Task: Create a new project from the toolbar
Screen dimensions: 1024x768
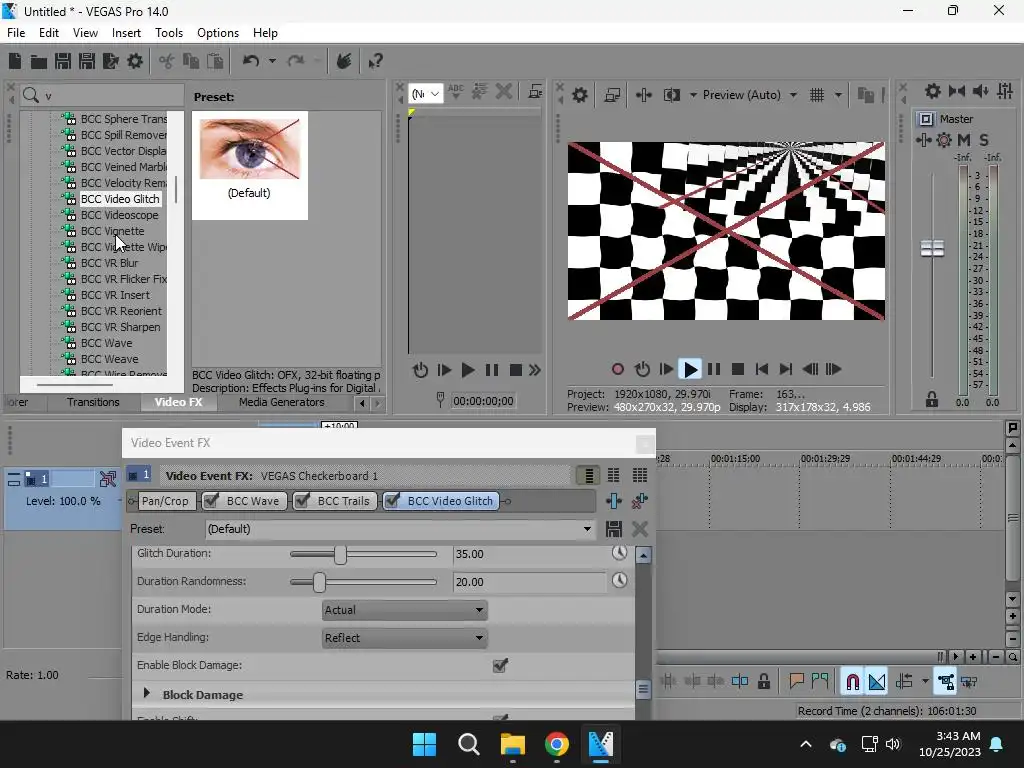Action: (x=15, y=61)
